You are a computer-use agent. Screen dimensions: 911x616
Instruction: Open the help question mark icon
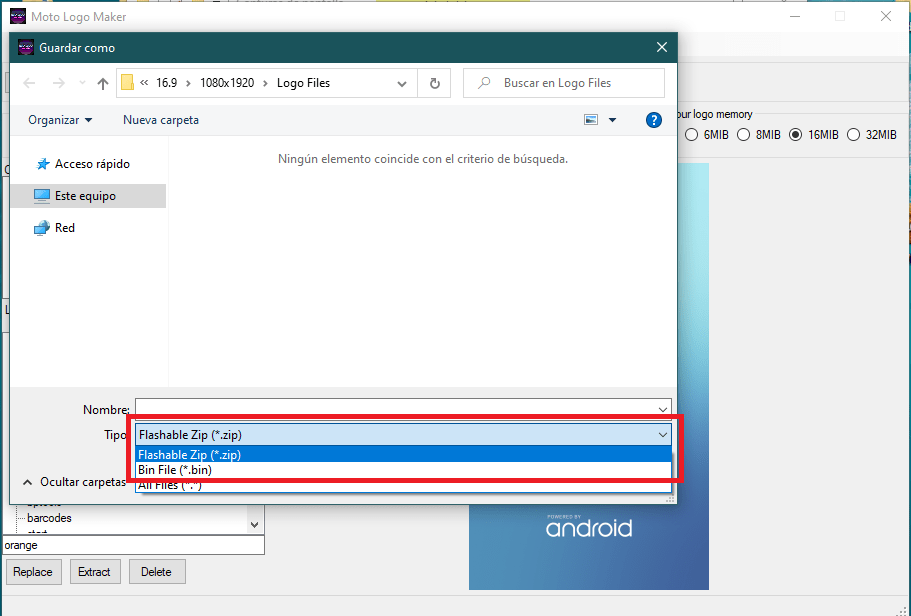pyautogui.click(x=654, y=120)
